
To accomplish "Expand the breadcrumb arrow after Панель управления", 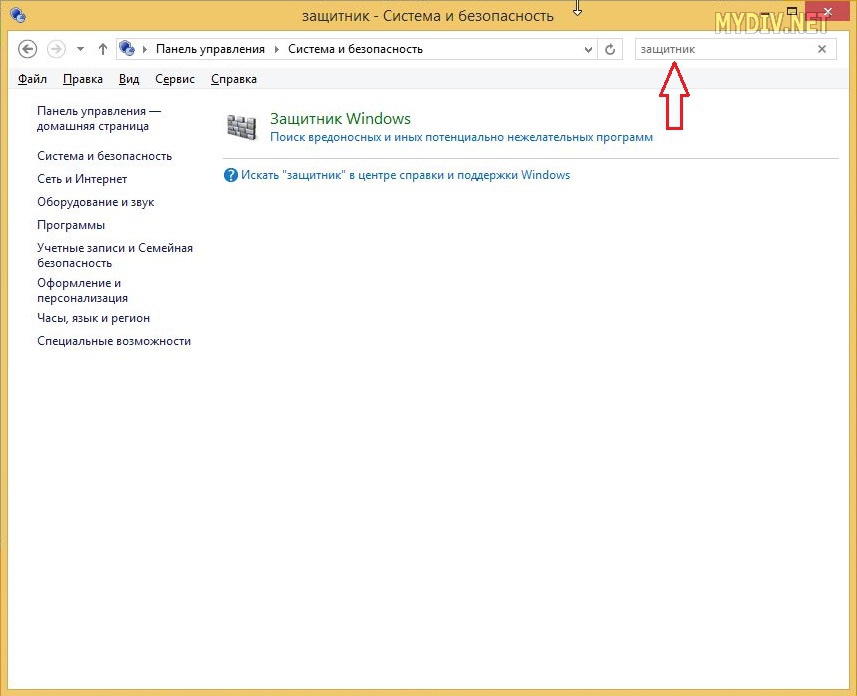I will (277, 49).
